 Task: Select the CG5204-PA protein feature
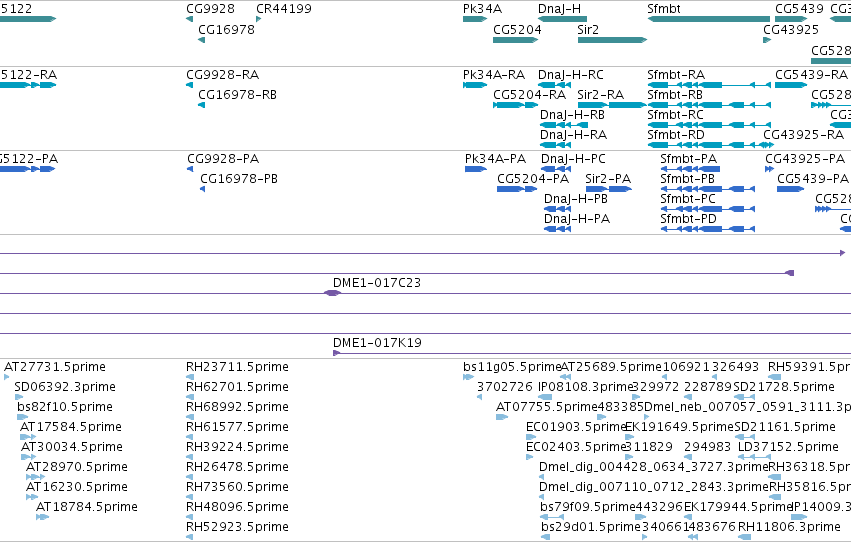[x=517, y=189]
